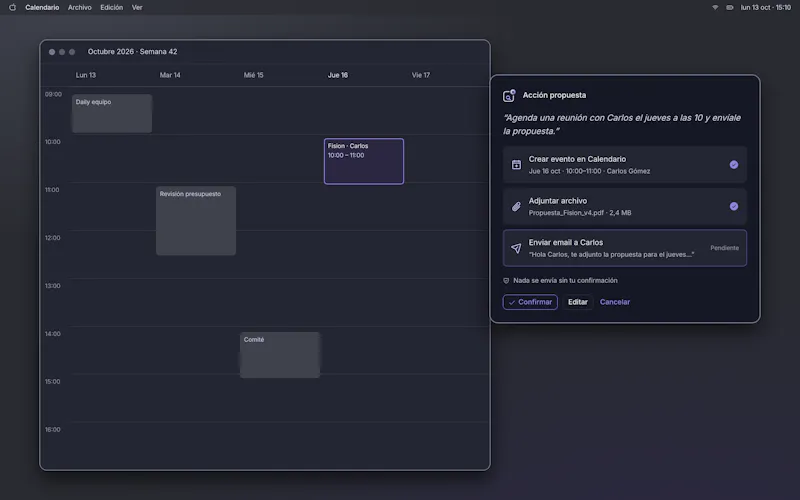The image size is (800, 500).
Task: Select the Enviar email a Carlos step
Action: (624, 248)
